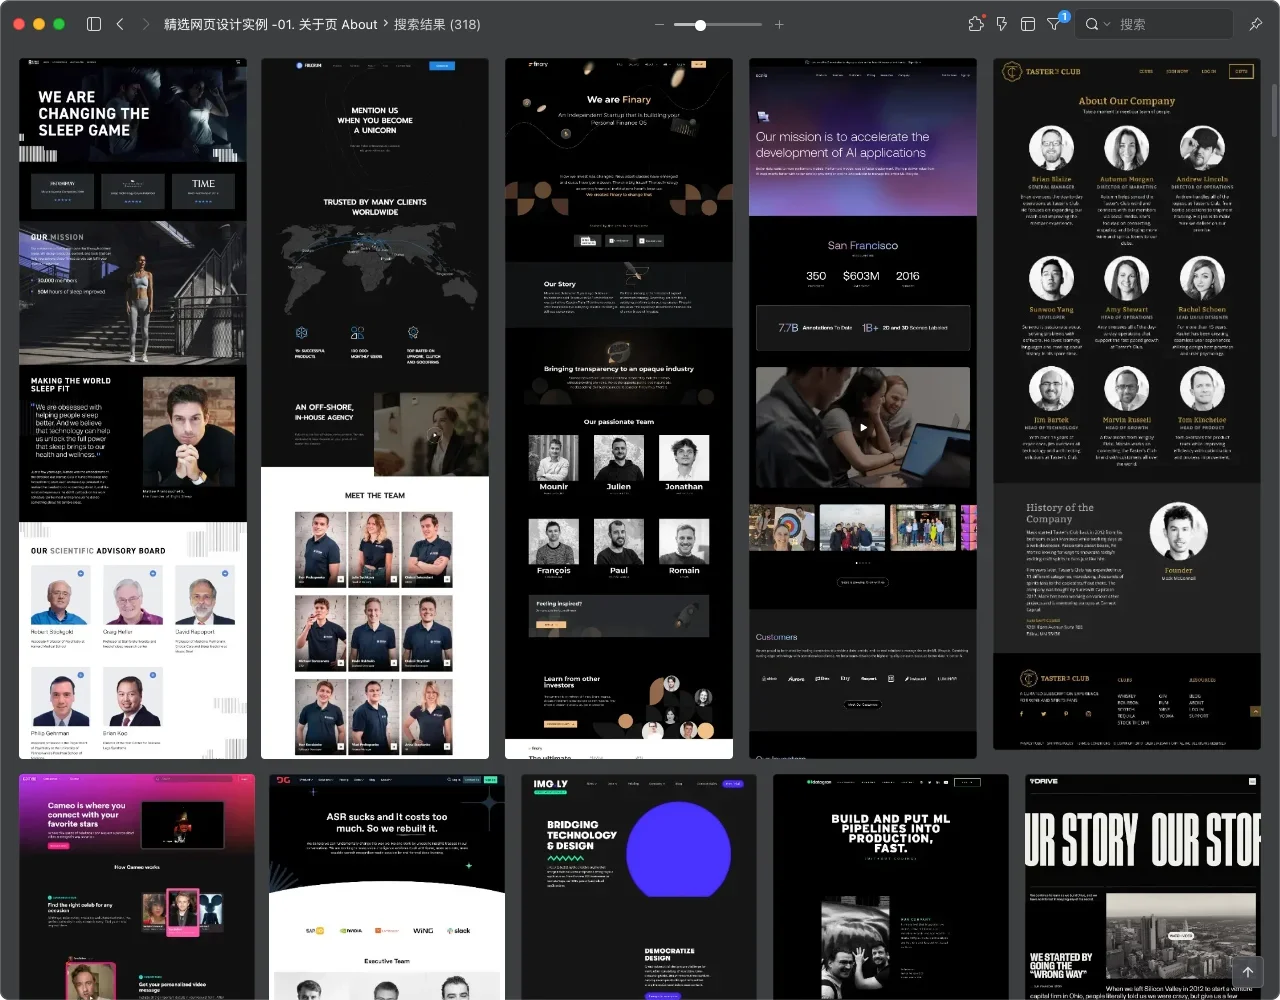
Task: Expand the search magnifier dropdown arrow
Action: pyautogui.click(x=1107, y=24)
